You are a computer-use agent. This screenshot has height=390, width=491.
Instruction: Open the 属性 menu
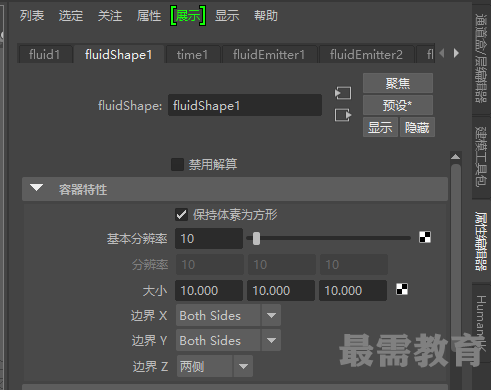[149, 16]
